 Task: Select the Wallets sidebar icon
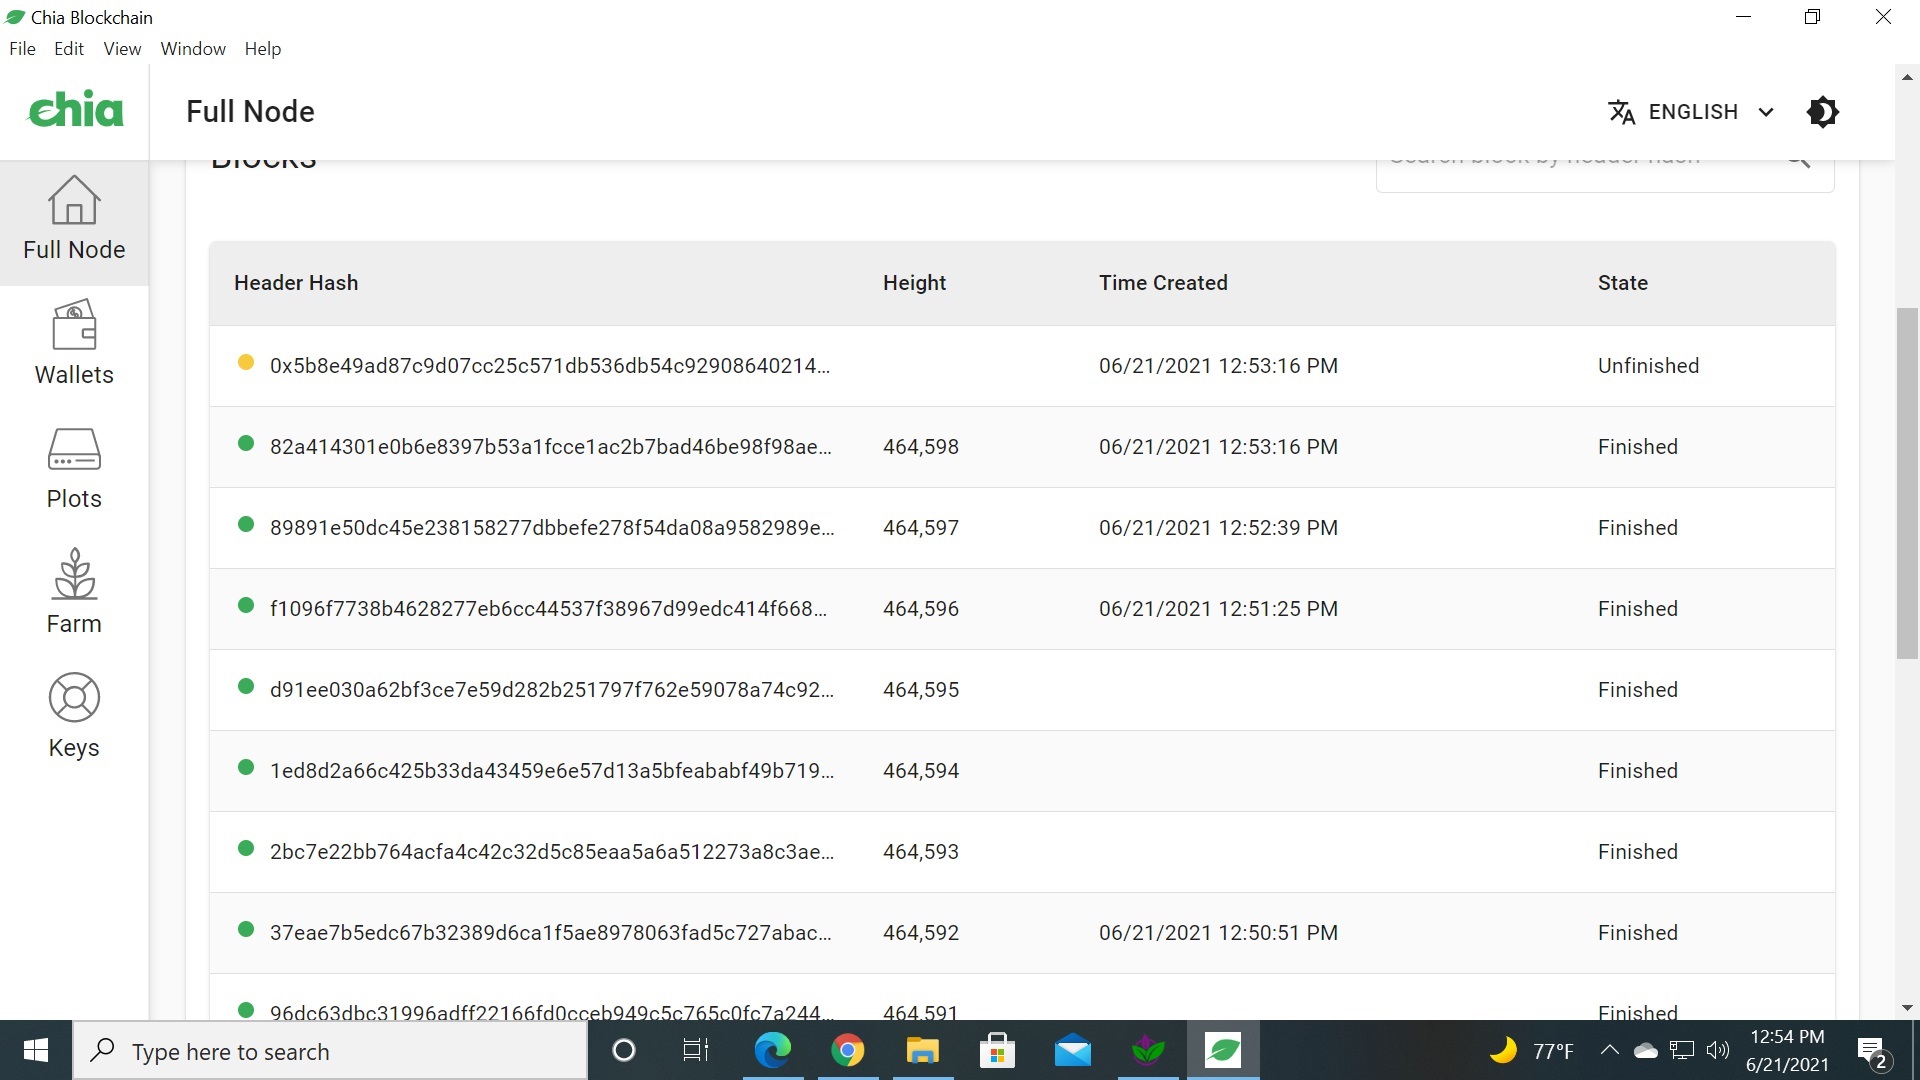pyautogui.click(x=74, y=345)
